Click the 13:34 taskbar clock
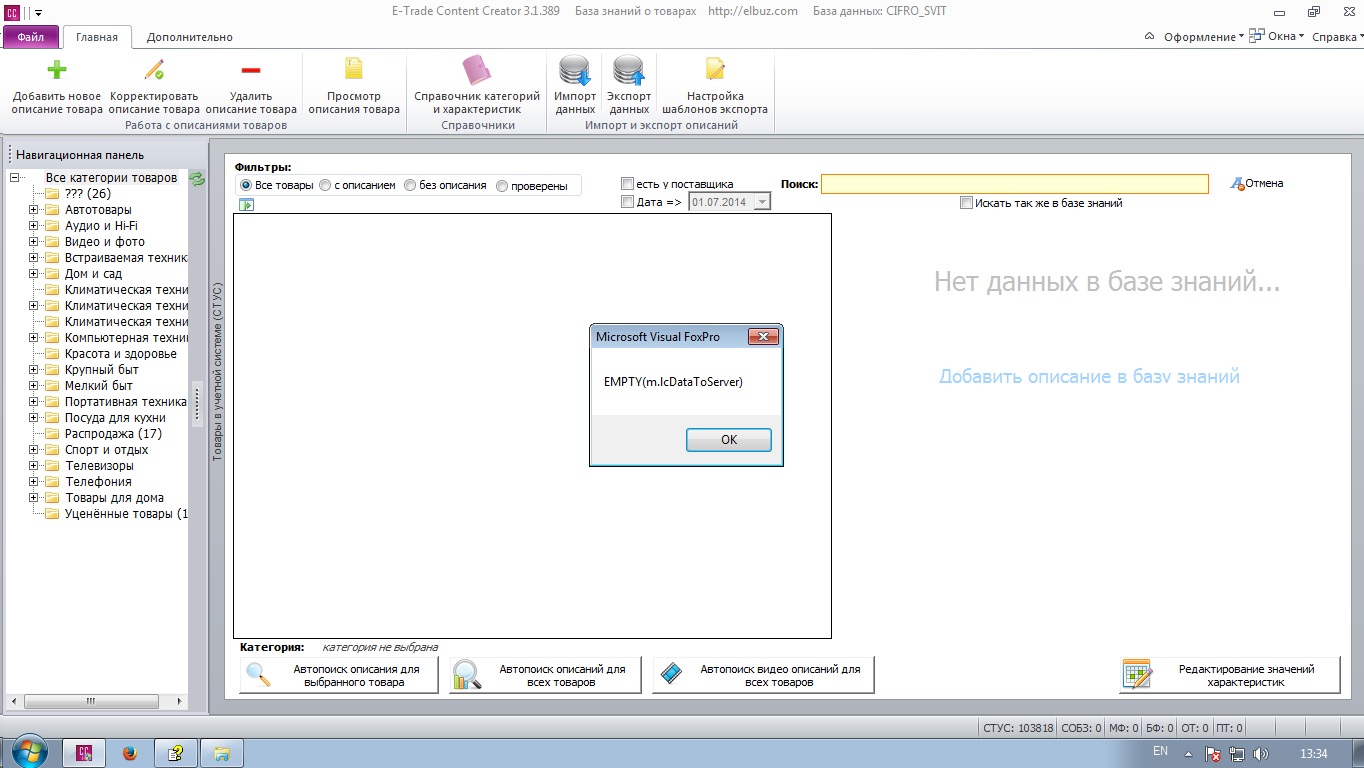Screen dimensions: 1364x768 1313,753
